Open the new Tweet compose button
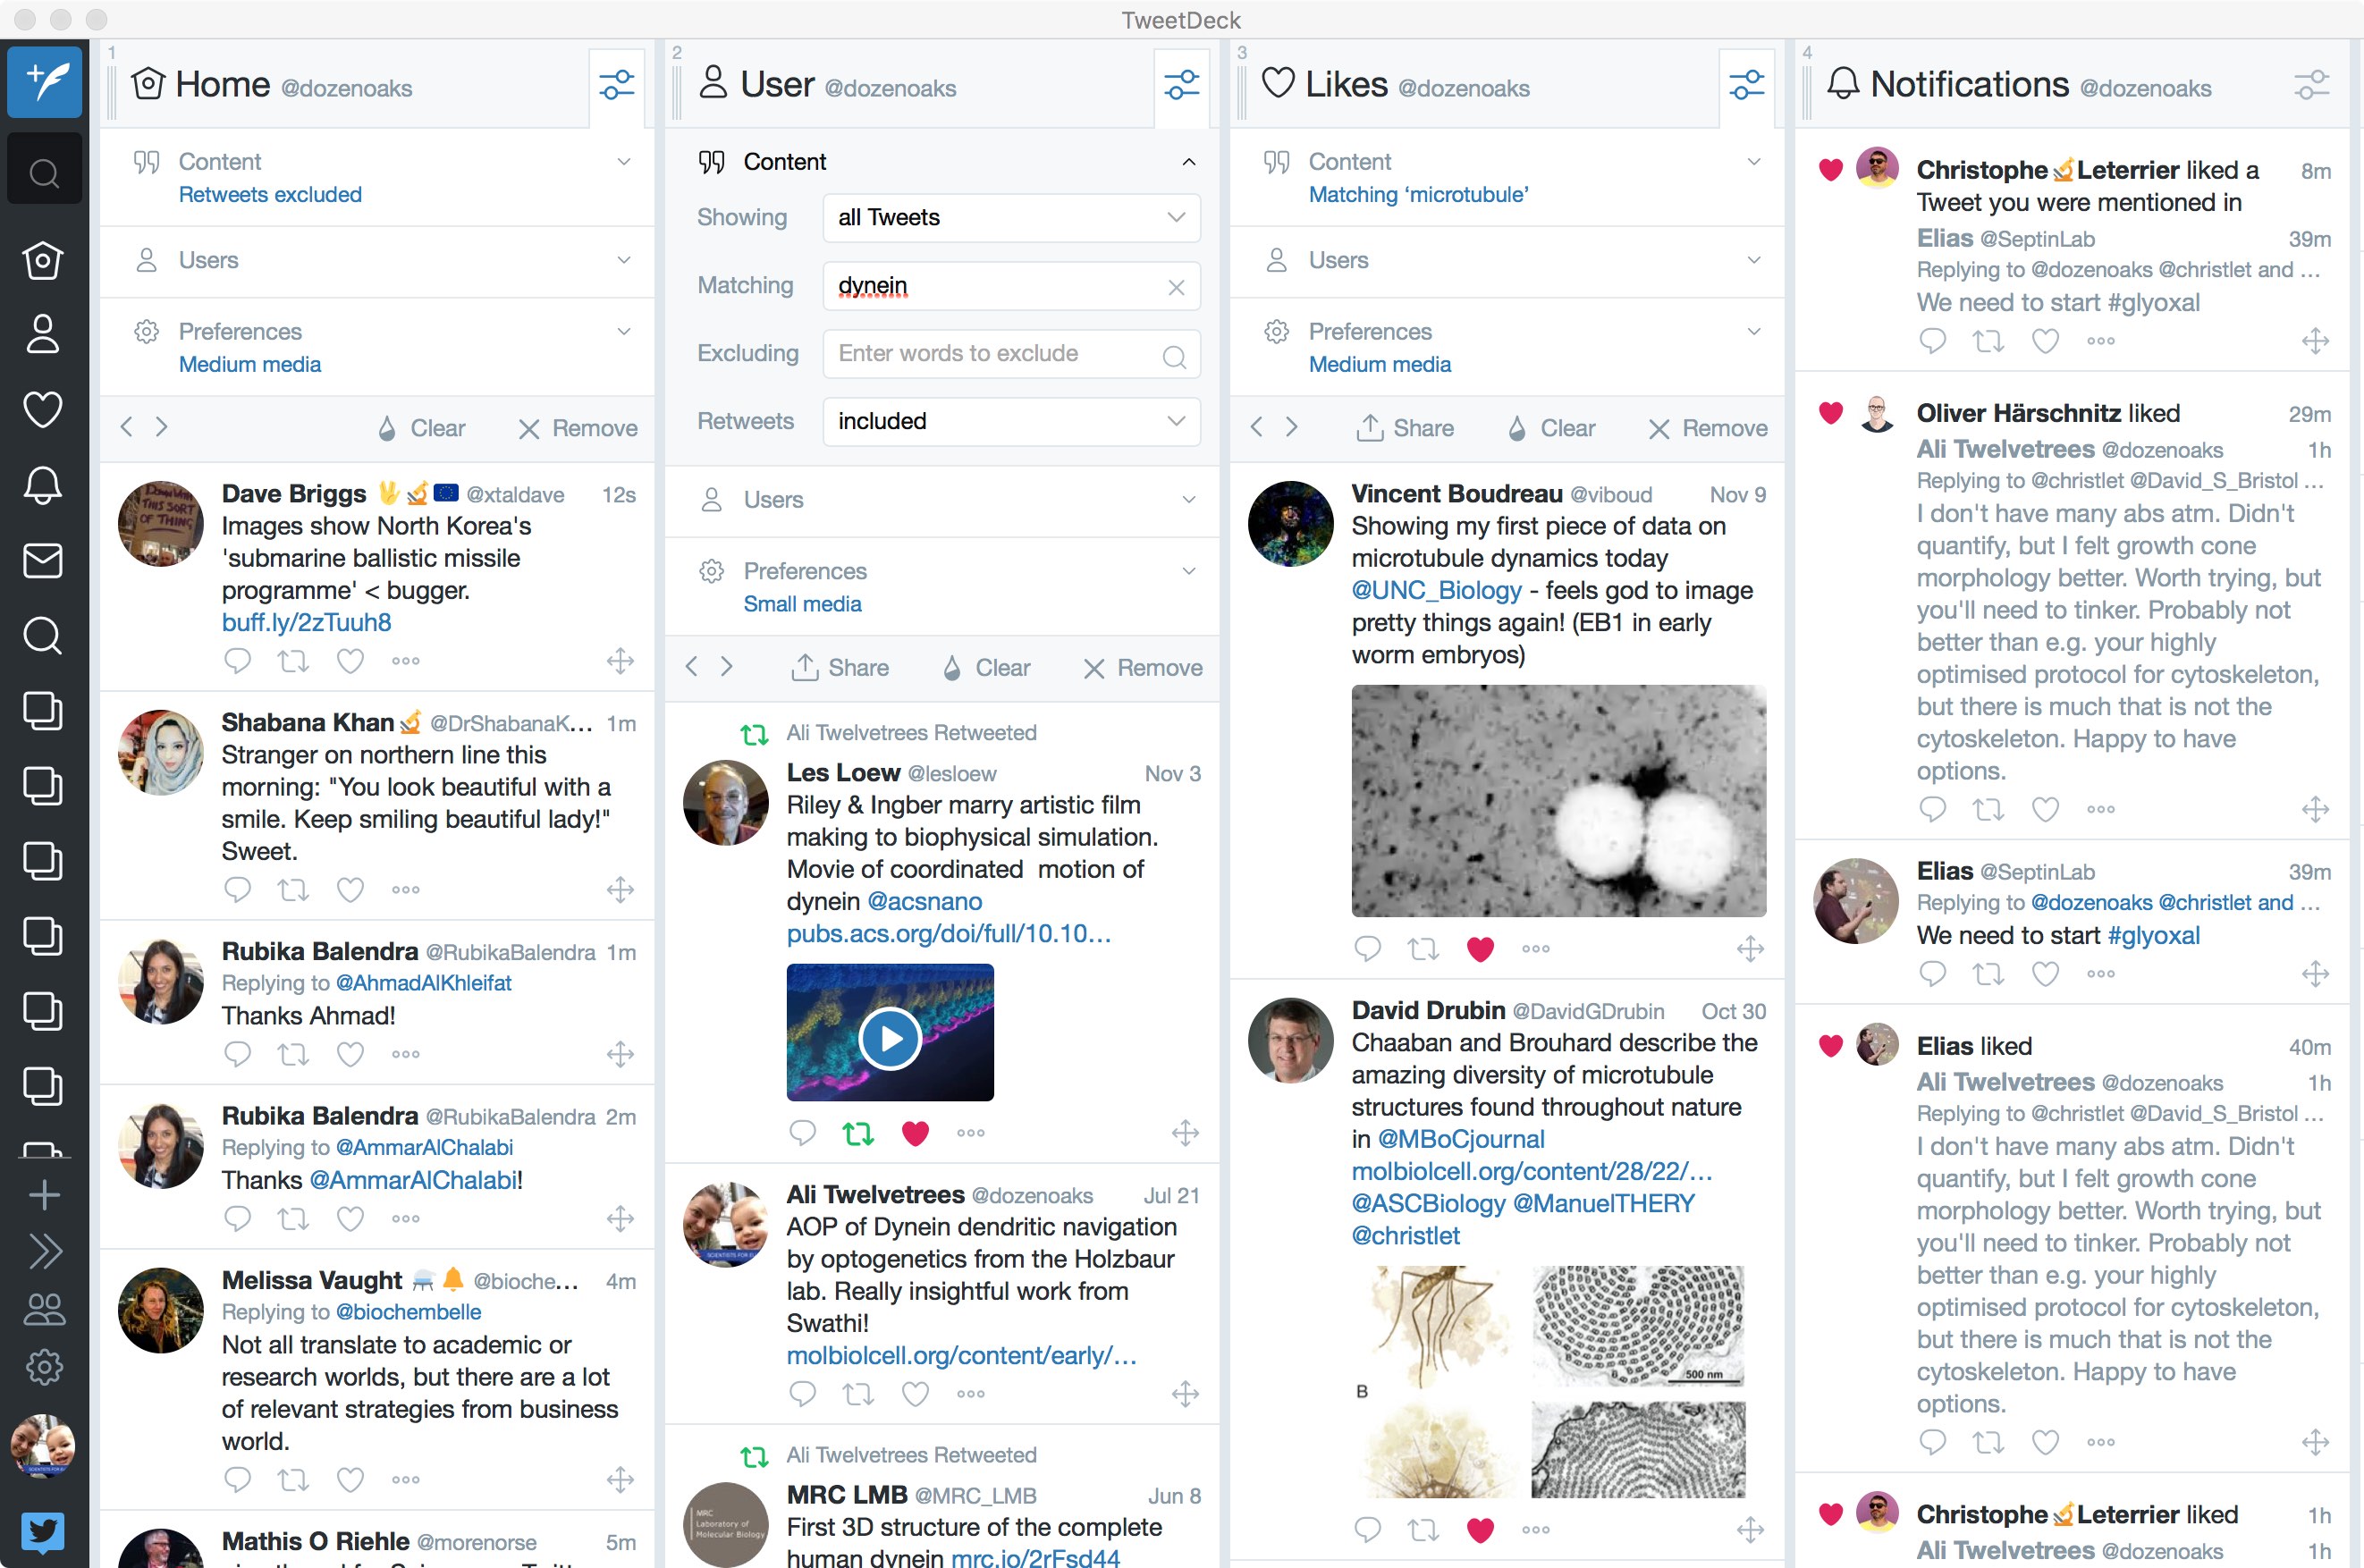 pos(44,82)
